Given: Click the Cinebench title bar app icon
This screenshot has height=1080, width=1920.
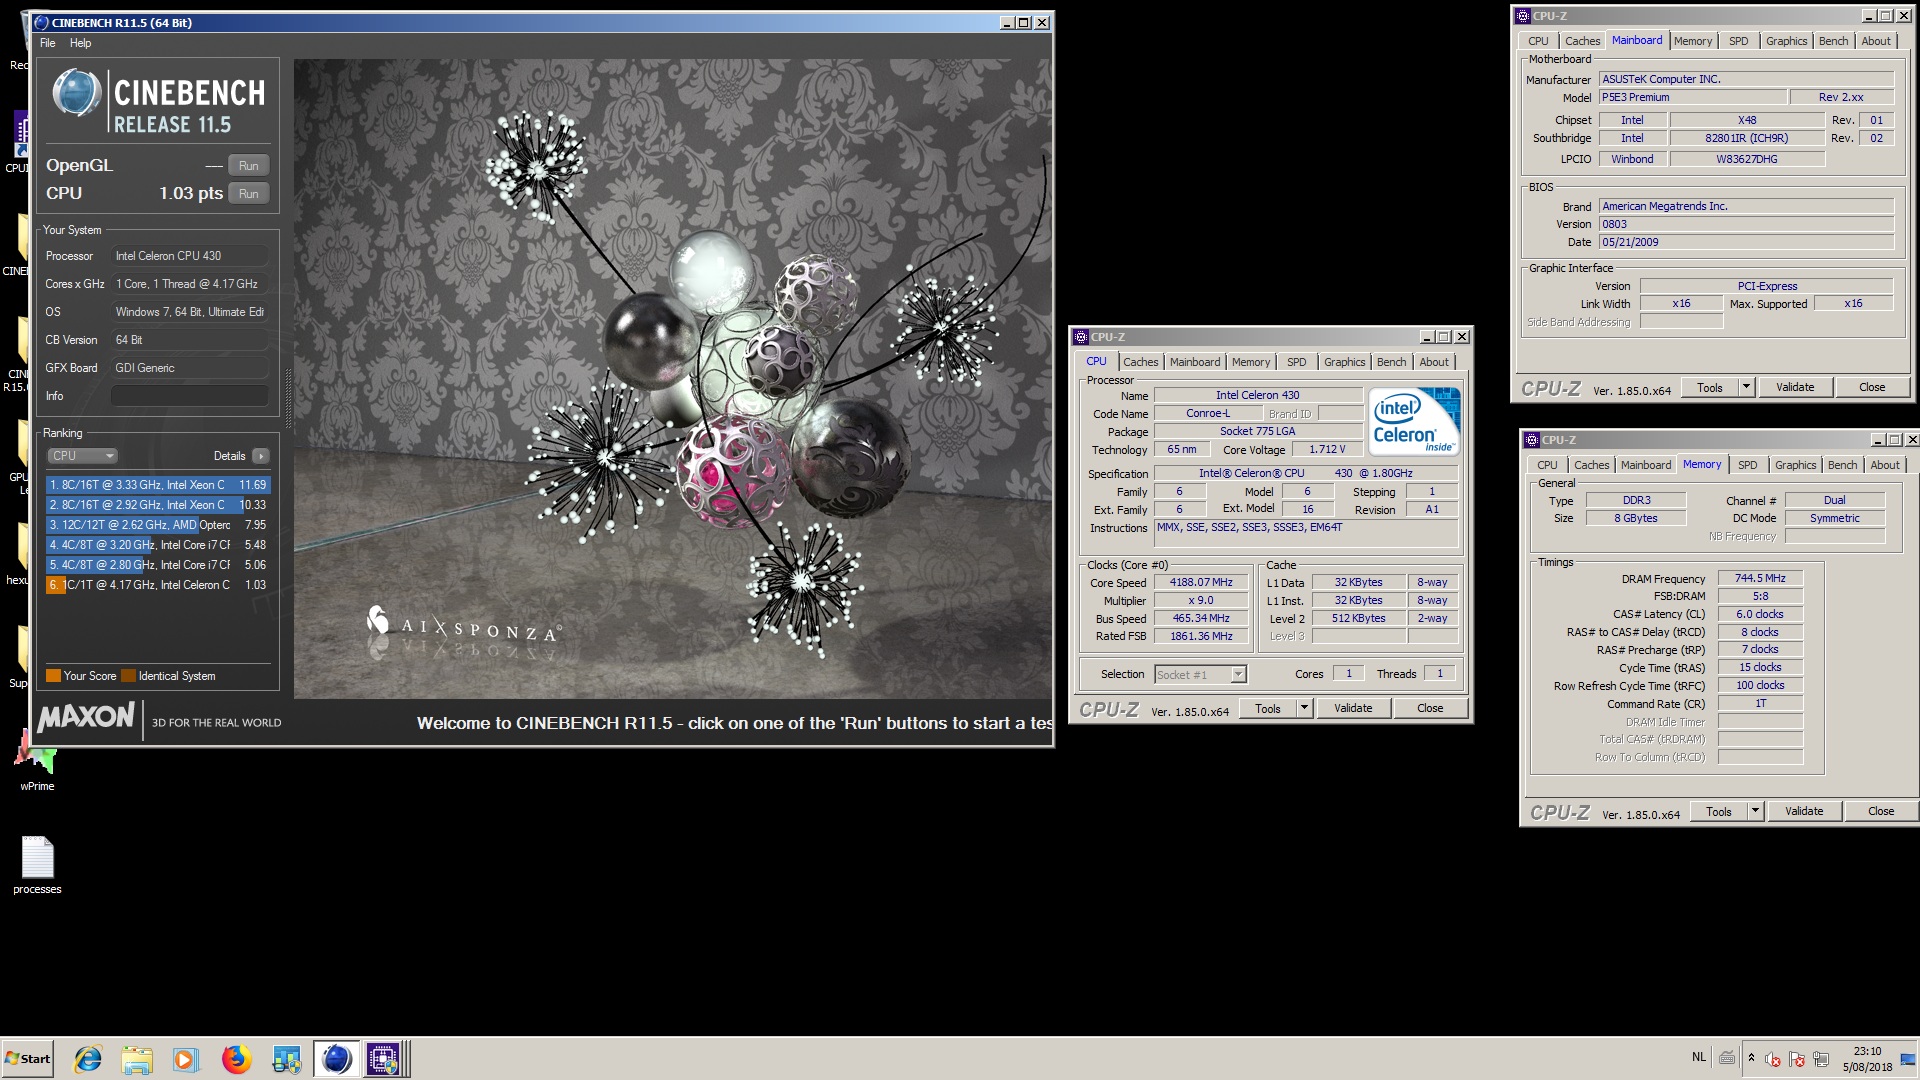Looking at the screenshot, I should (41, 22).
